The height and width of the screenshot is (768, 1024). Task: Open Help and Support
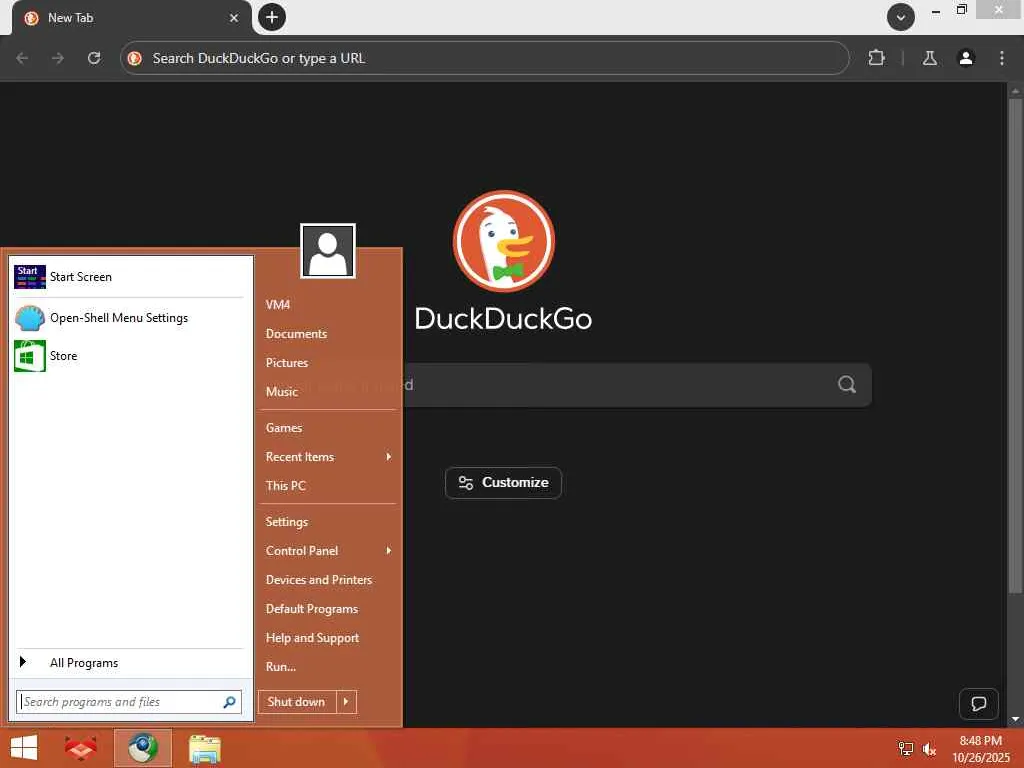(312, 637)
